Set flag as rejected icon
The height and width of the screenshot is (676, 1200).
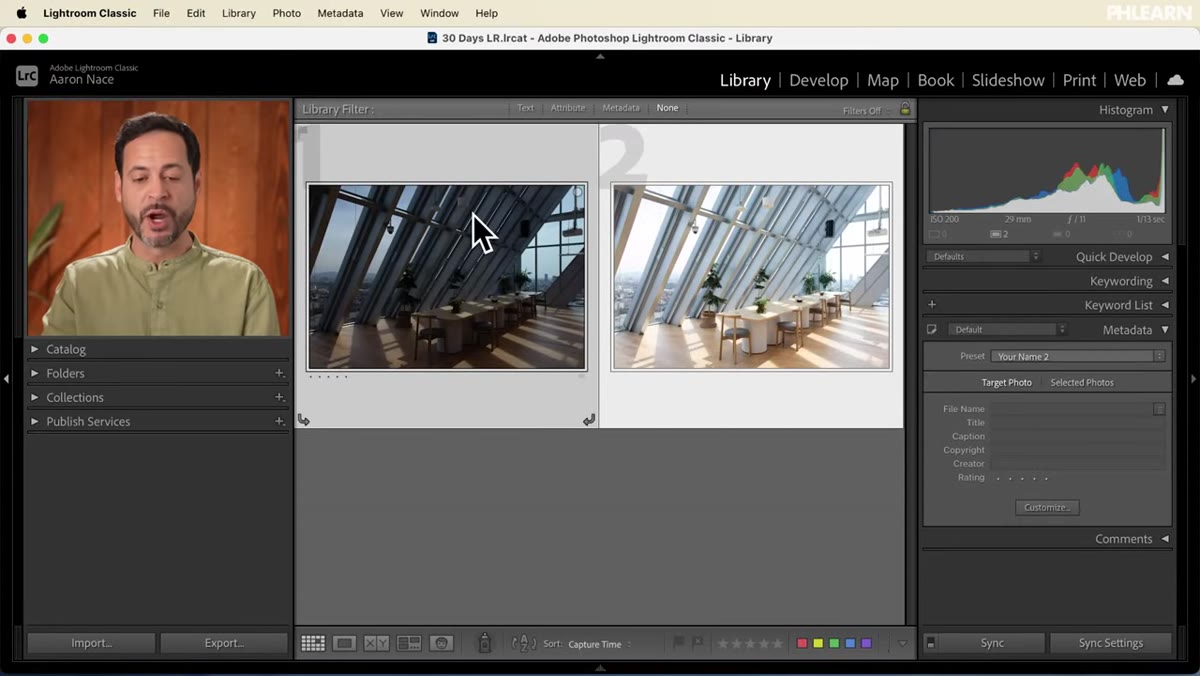tap(698, 643)
